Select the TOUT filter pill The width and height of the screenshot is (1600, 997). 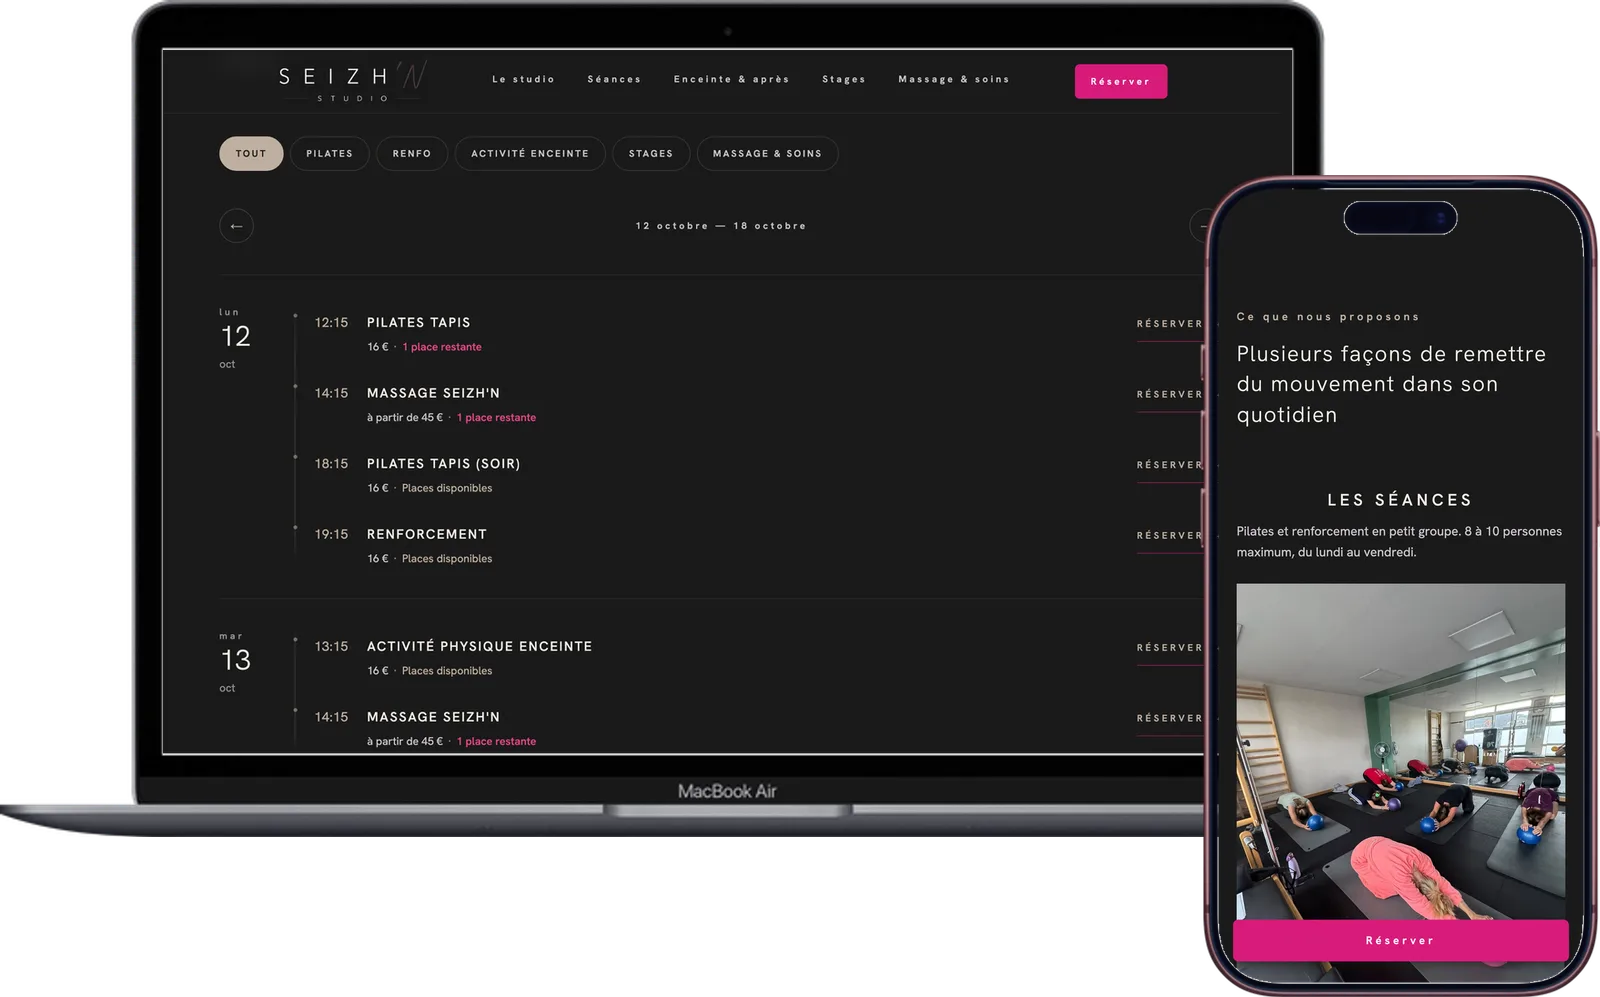point(251,154)
